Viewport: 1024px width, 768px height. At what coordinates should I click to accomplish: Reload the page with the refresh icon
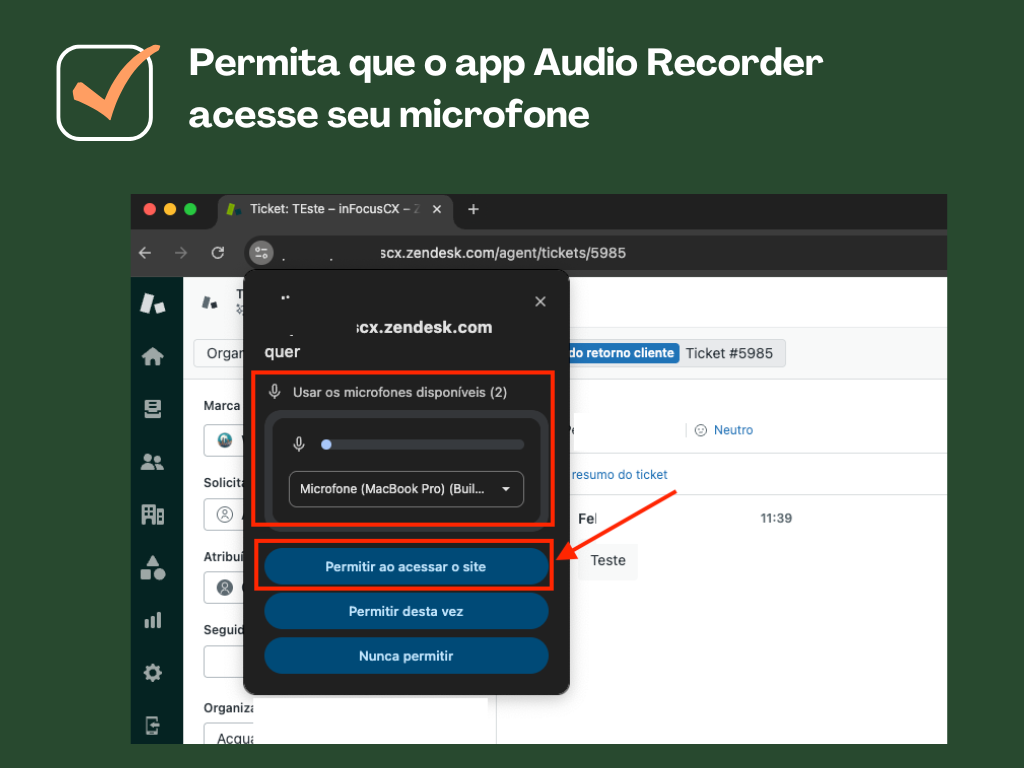(218, 253)
